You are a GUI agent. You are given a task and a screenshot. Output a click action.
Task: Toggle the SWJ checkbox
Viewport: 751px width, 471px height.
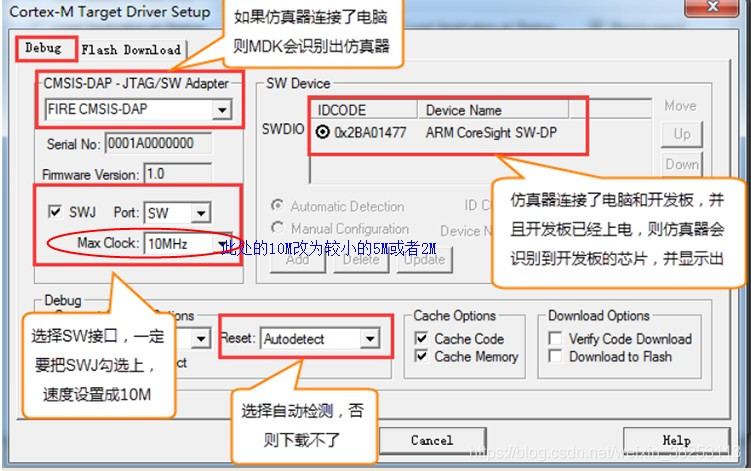point(56,212)
